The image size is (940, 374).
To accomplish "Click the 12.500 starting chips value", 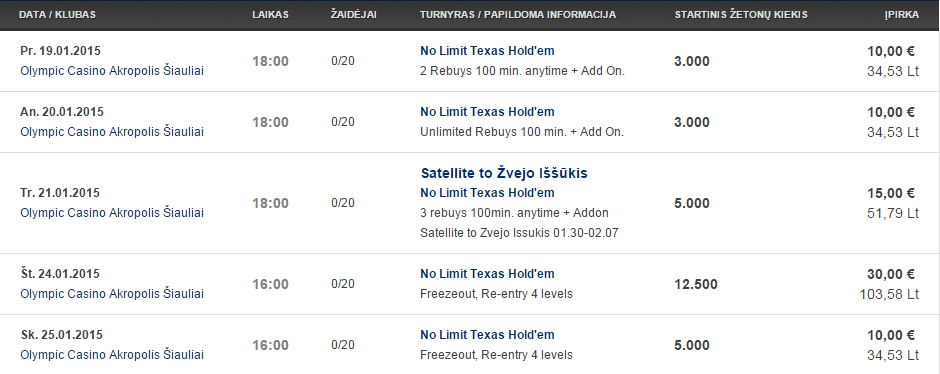I will tap(696, 285).
